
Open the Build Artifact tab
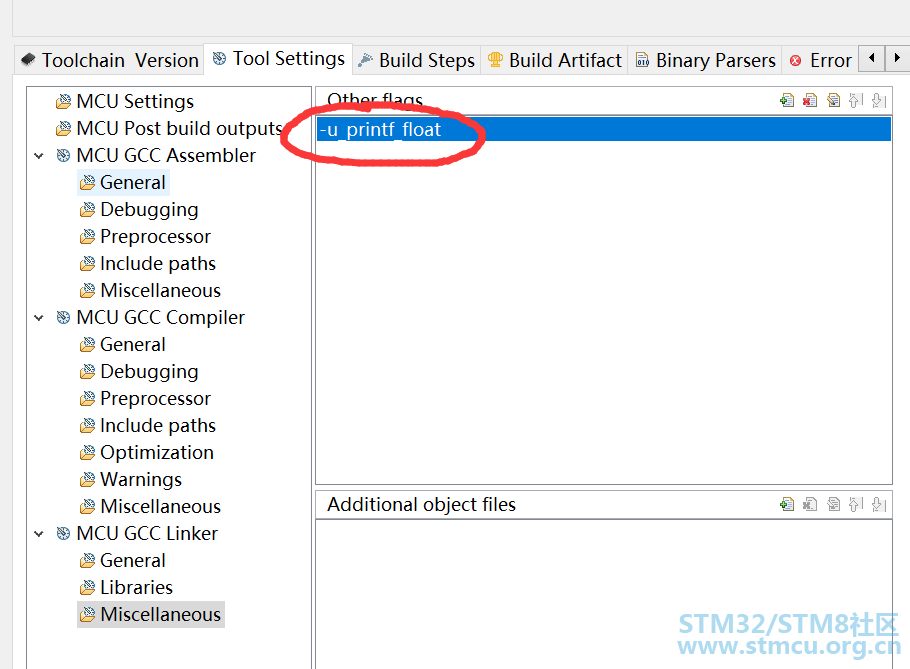pyautogui.click(x=554, y=60)
